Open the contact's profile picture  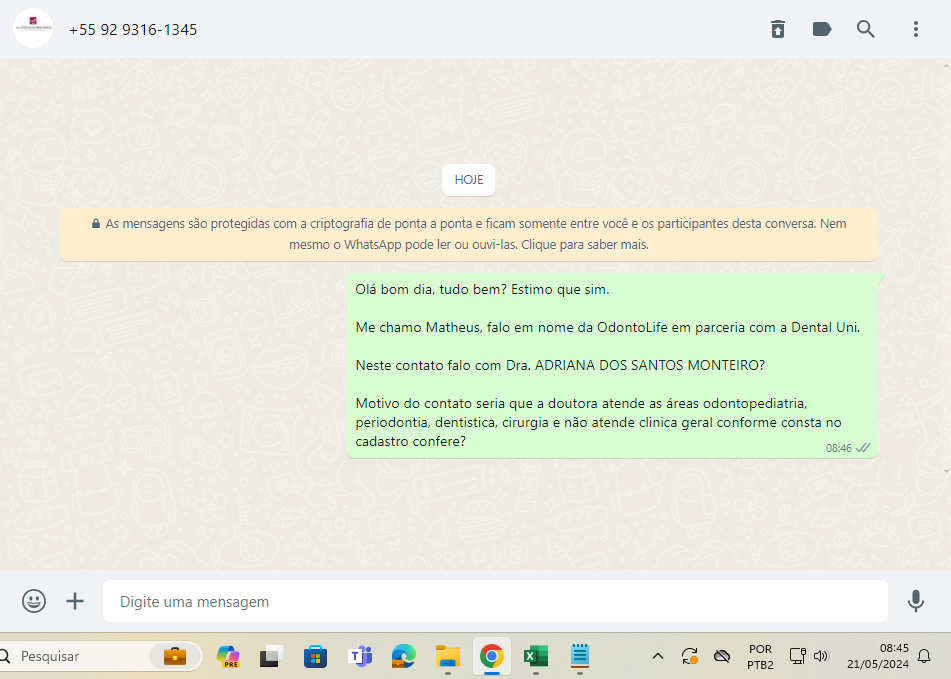coord(33,29)
